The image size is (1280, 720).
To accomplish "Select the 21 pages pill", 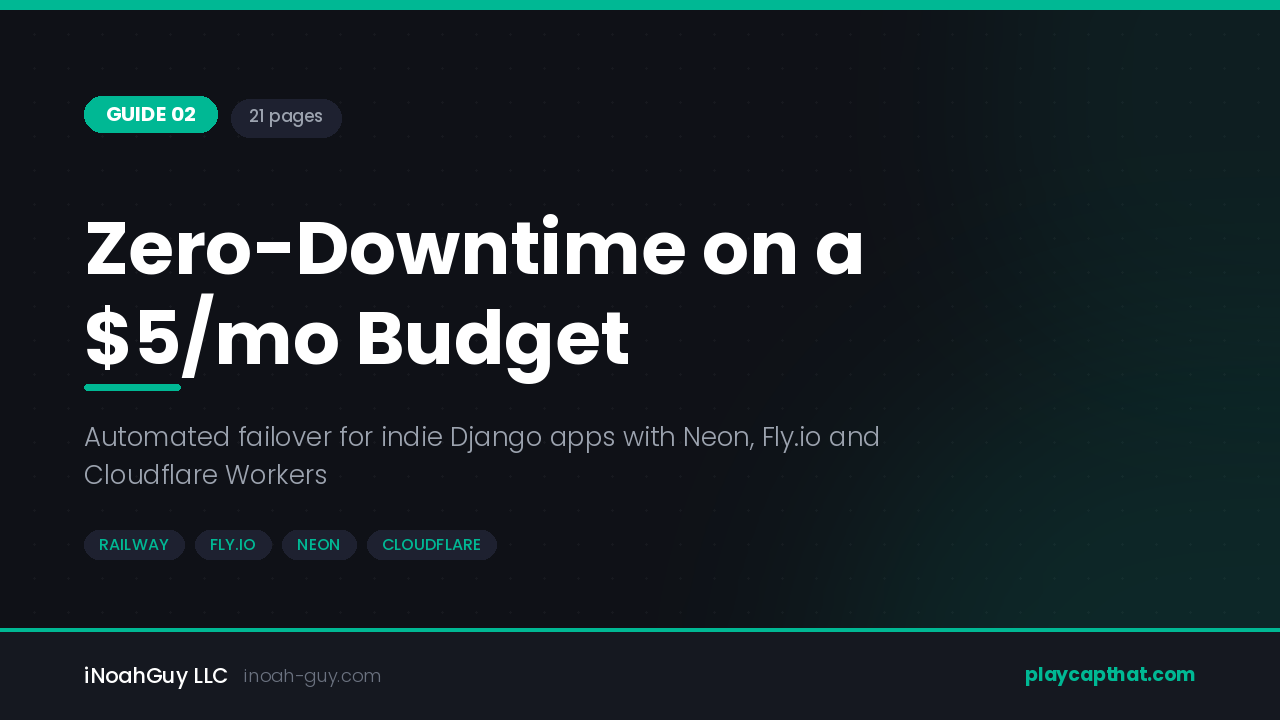I will point(286,118).
